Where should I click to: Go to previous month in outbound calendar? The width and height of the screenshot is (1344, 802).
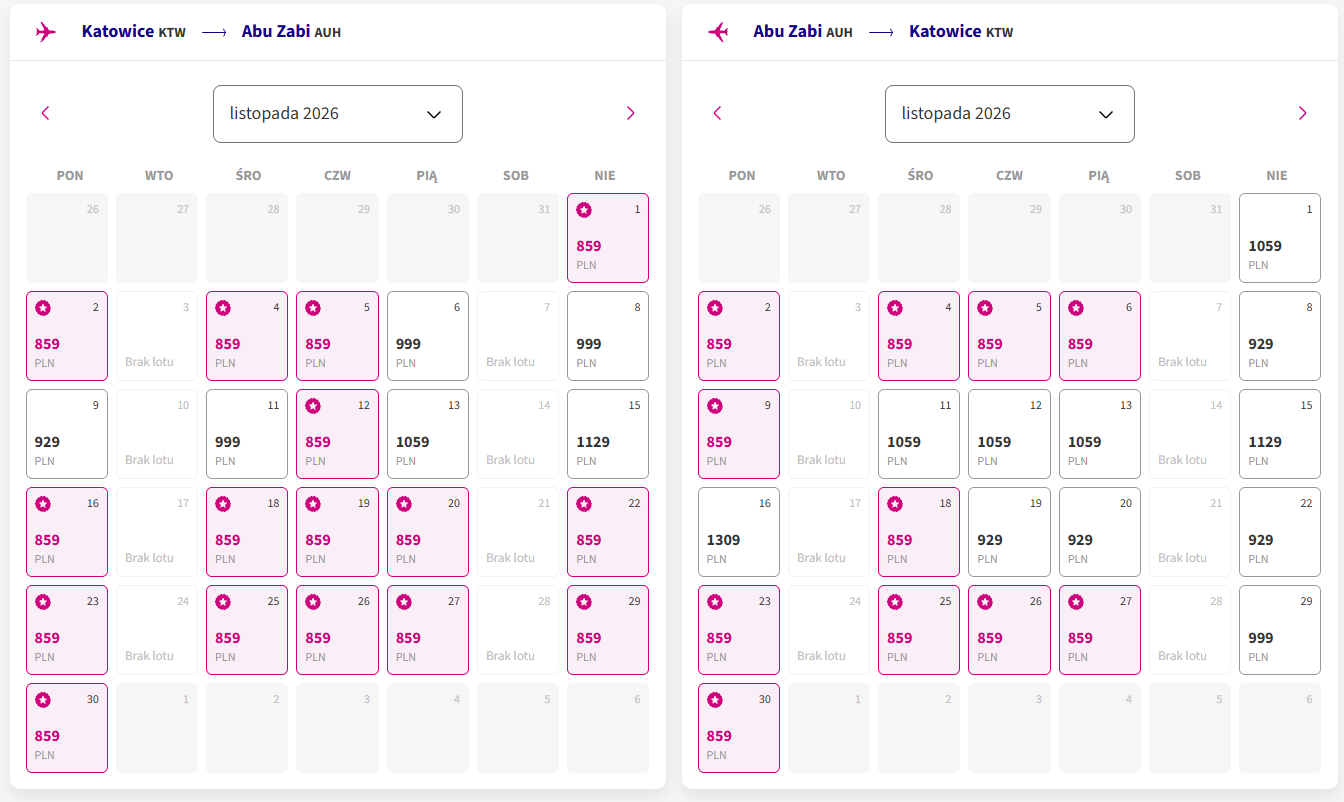[x=45, y=113]
